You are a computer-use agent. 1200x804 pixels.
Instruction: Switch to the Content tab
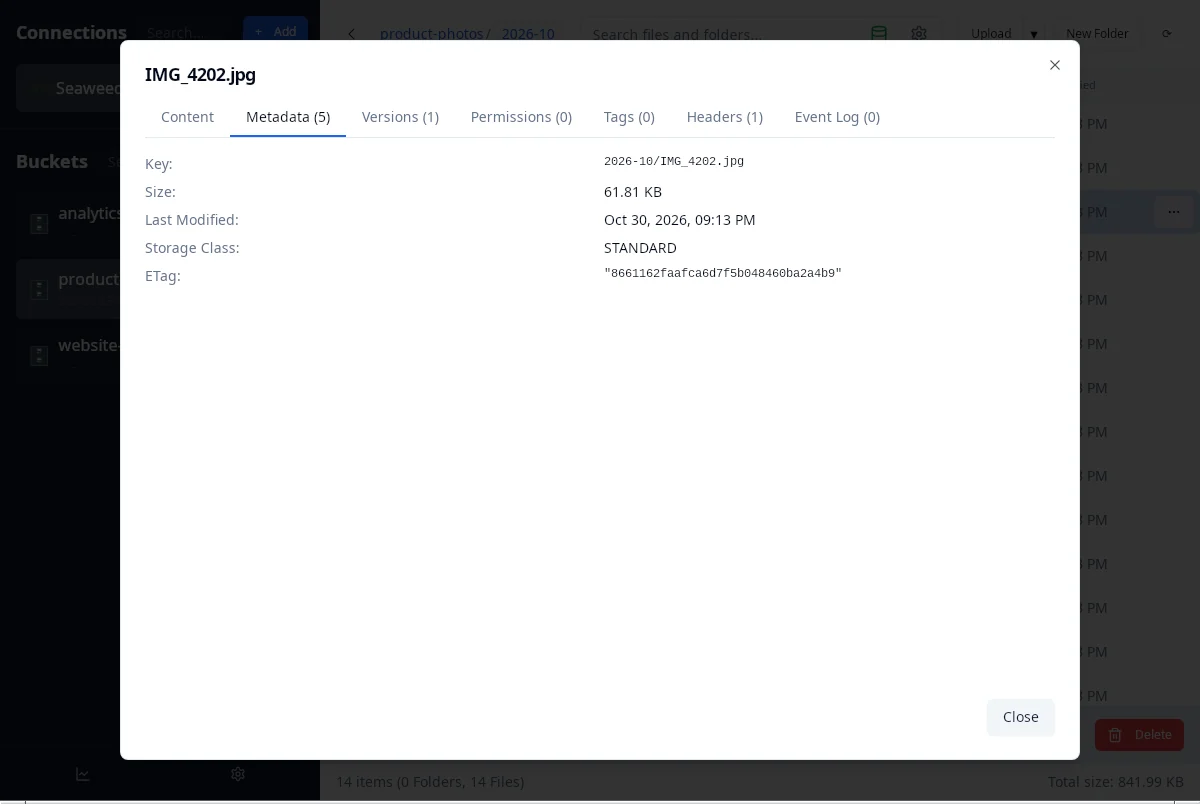(187, 117)
